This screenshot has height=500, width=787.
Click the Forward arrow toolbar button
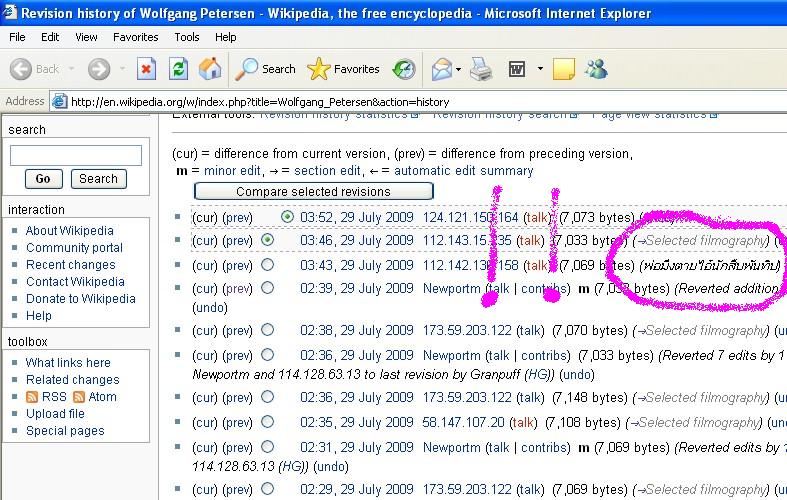click(99, 69)
